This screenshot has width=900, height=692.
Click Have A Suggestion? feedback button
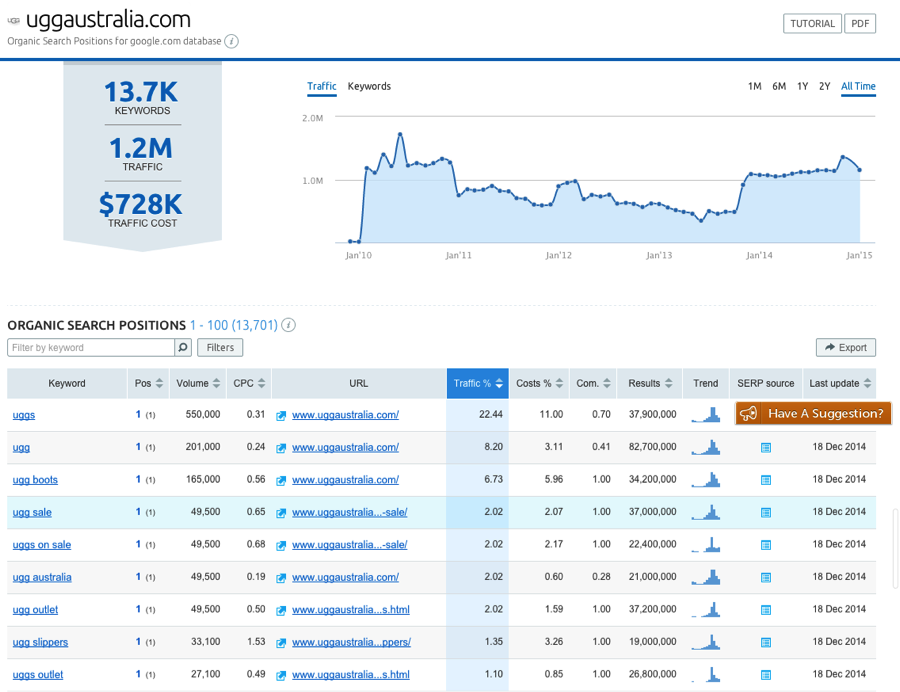point(813,413)
